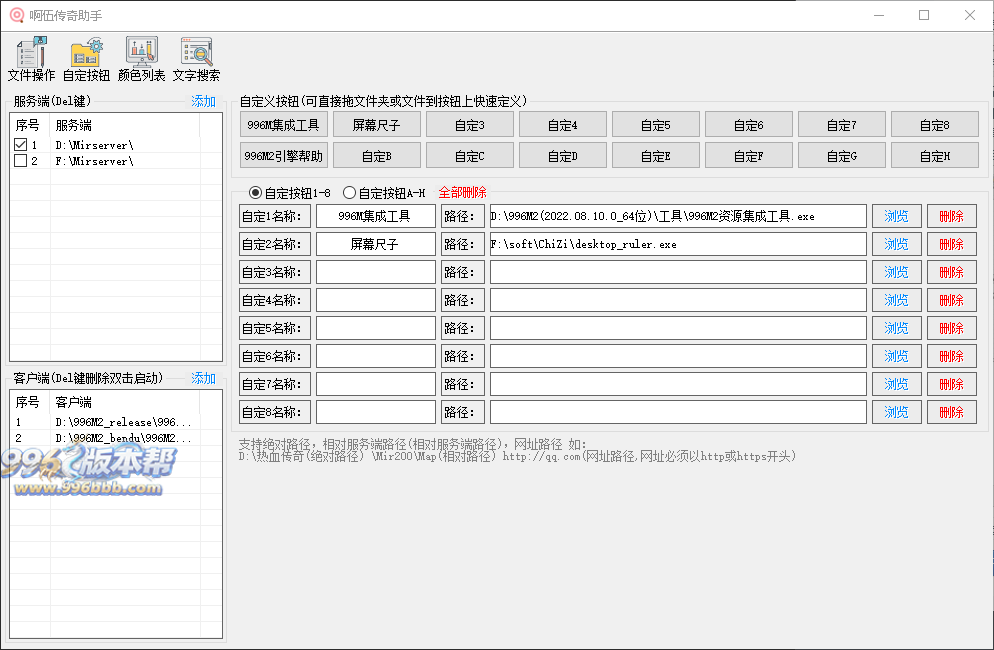Click the 自定3名称 name input field

click(x=376, y=272)
